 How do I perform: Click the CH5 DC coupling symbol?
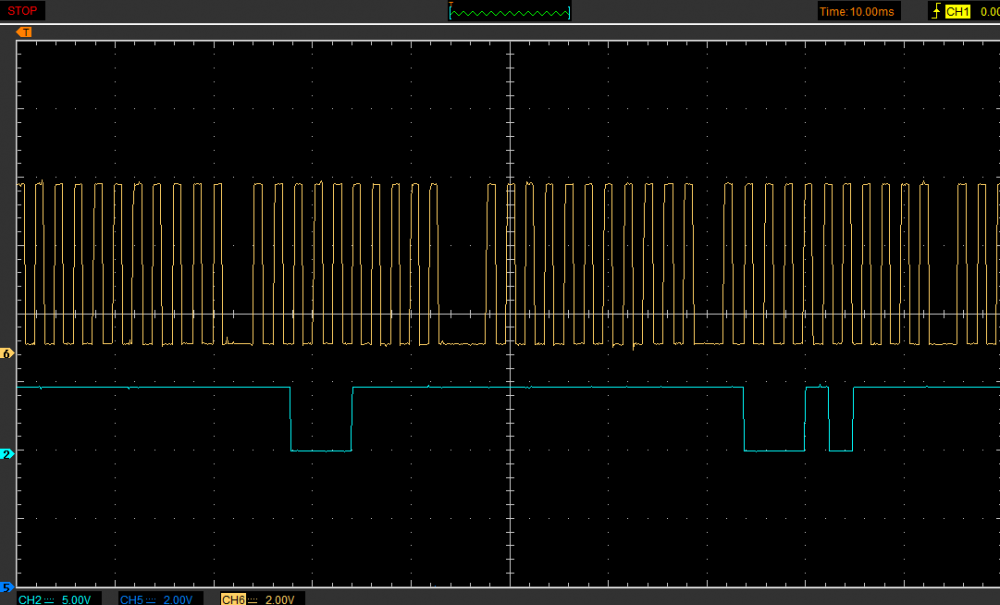(x=151, y=598)
